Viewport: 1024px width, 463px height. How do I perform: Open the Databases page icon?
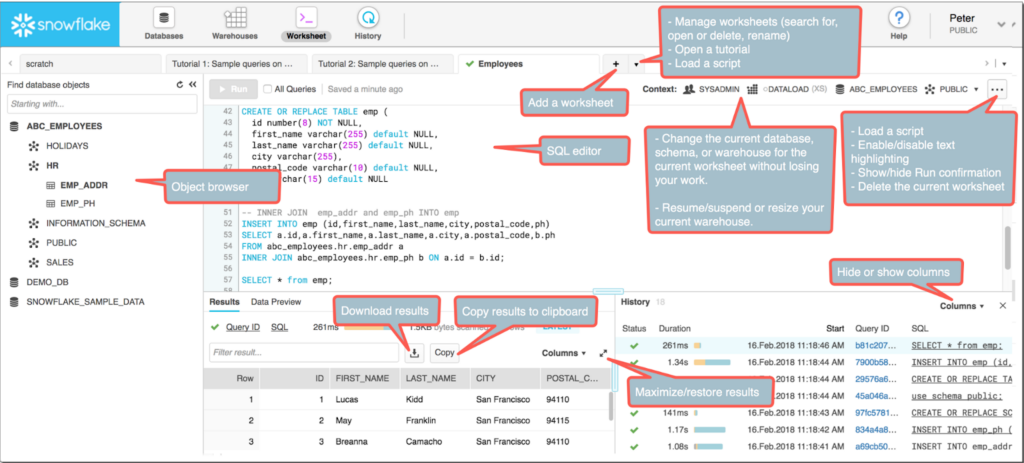tap(164, 18)
